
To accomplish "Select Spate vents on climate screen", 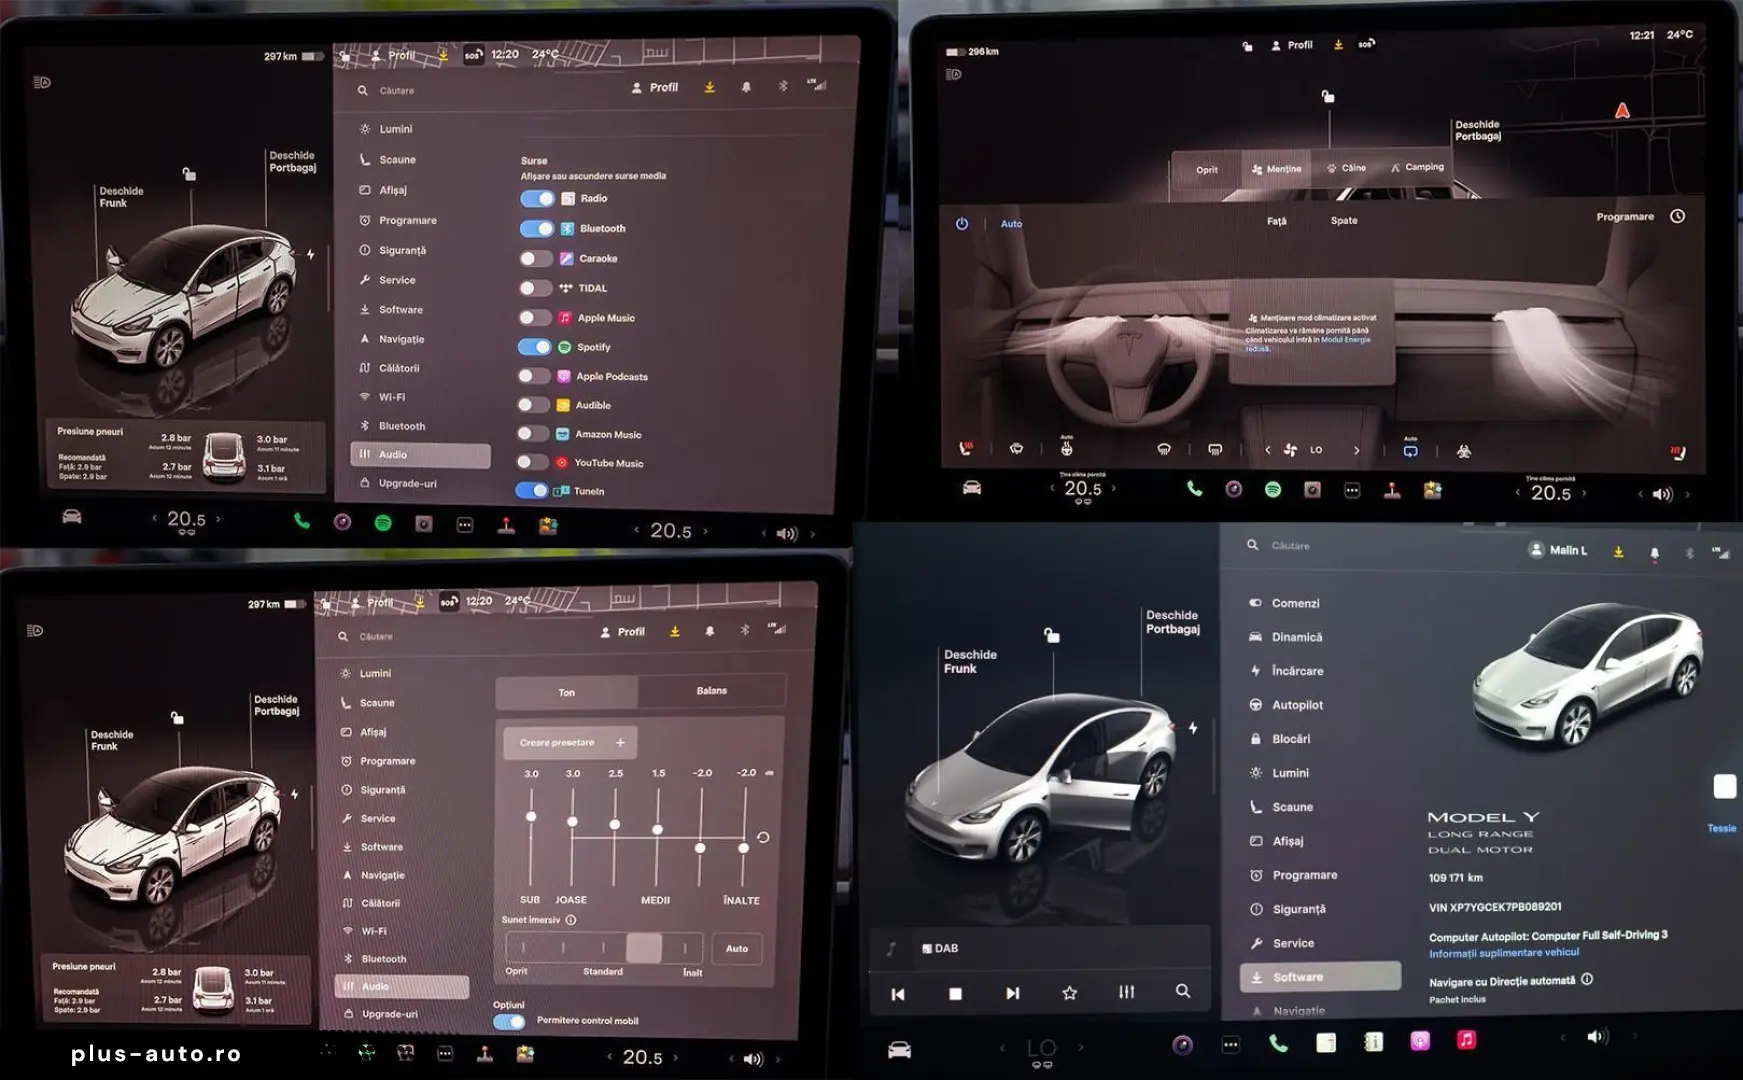I will 1344,221.
